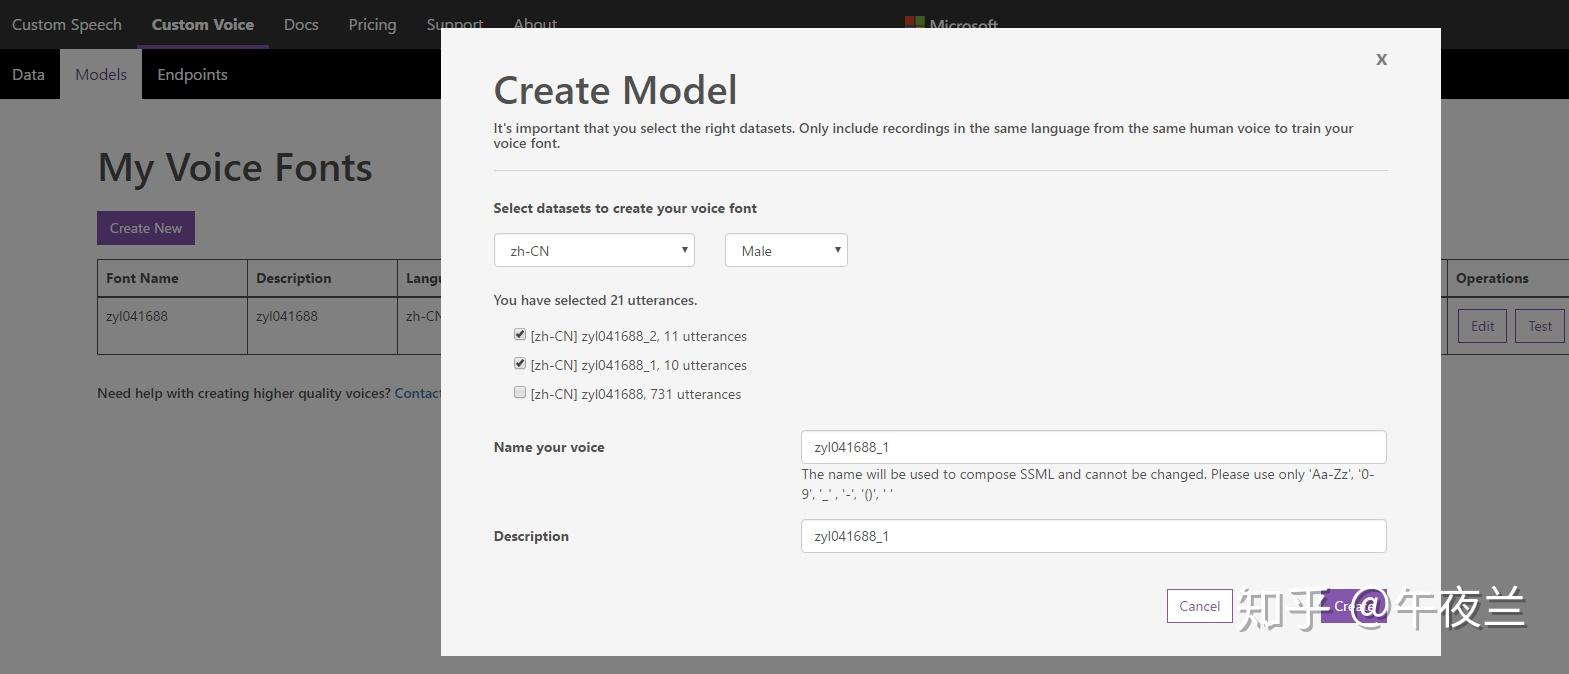Click the Create New button

[x=146, y=228]
